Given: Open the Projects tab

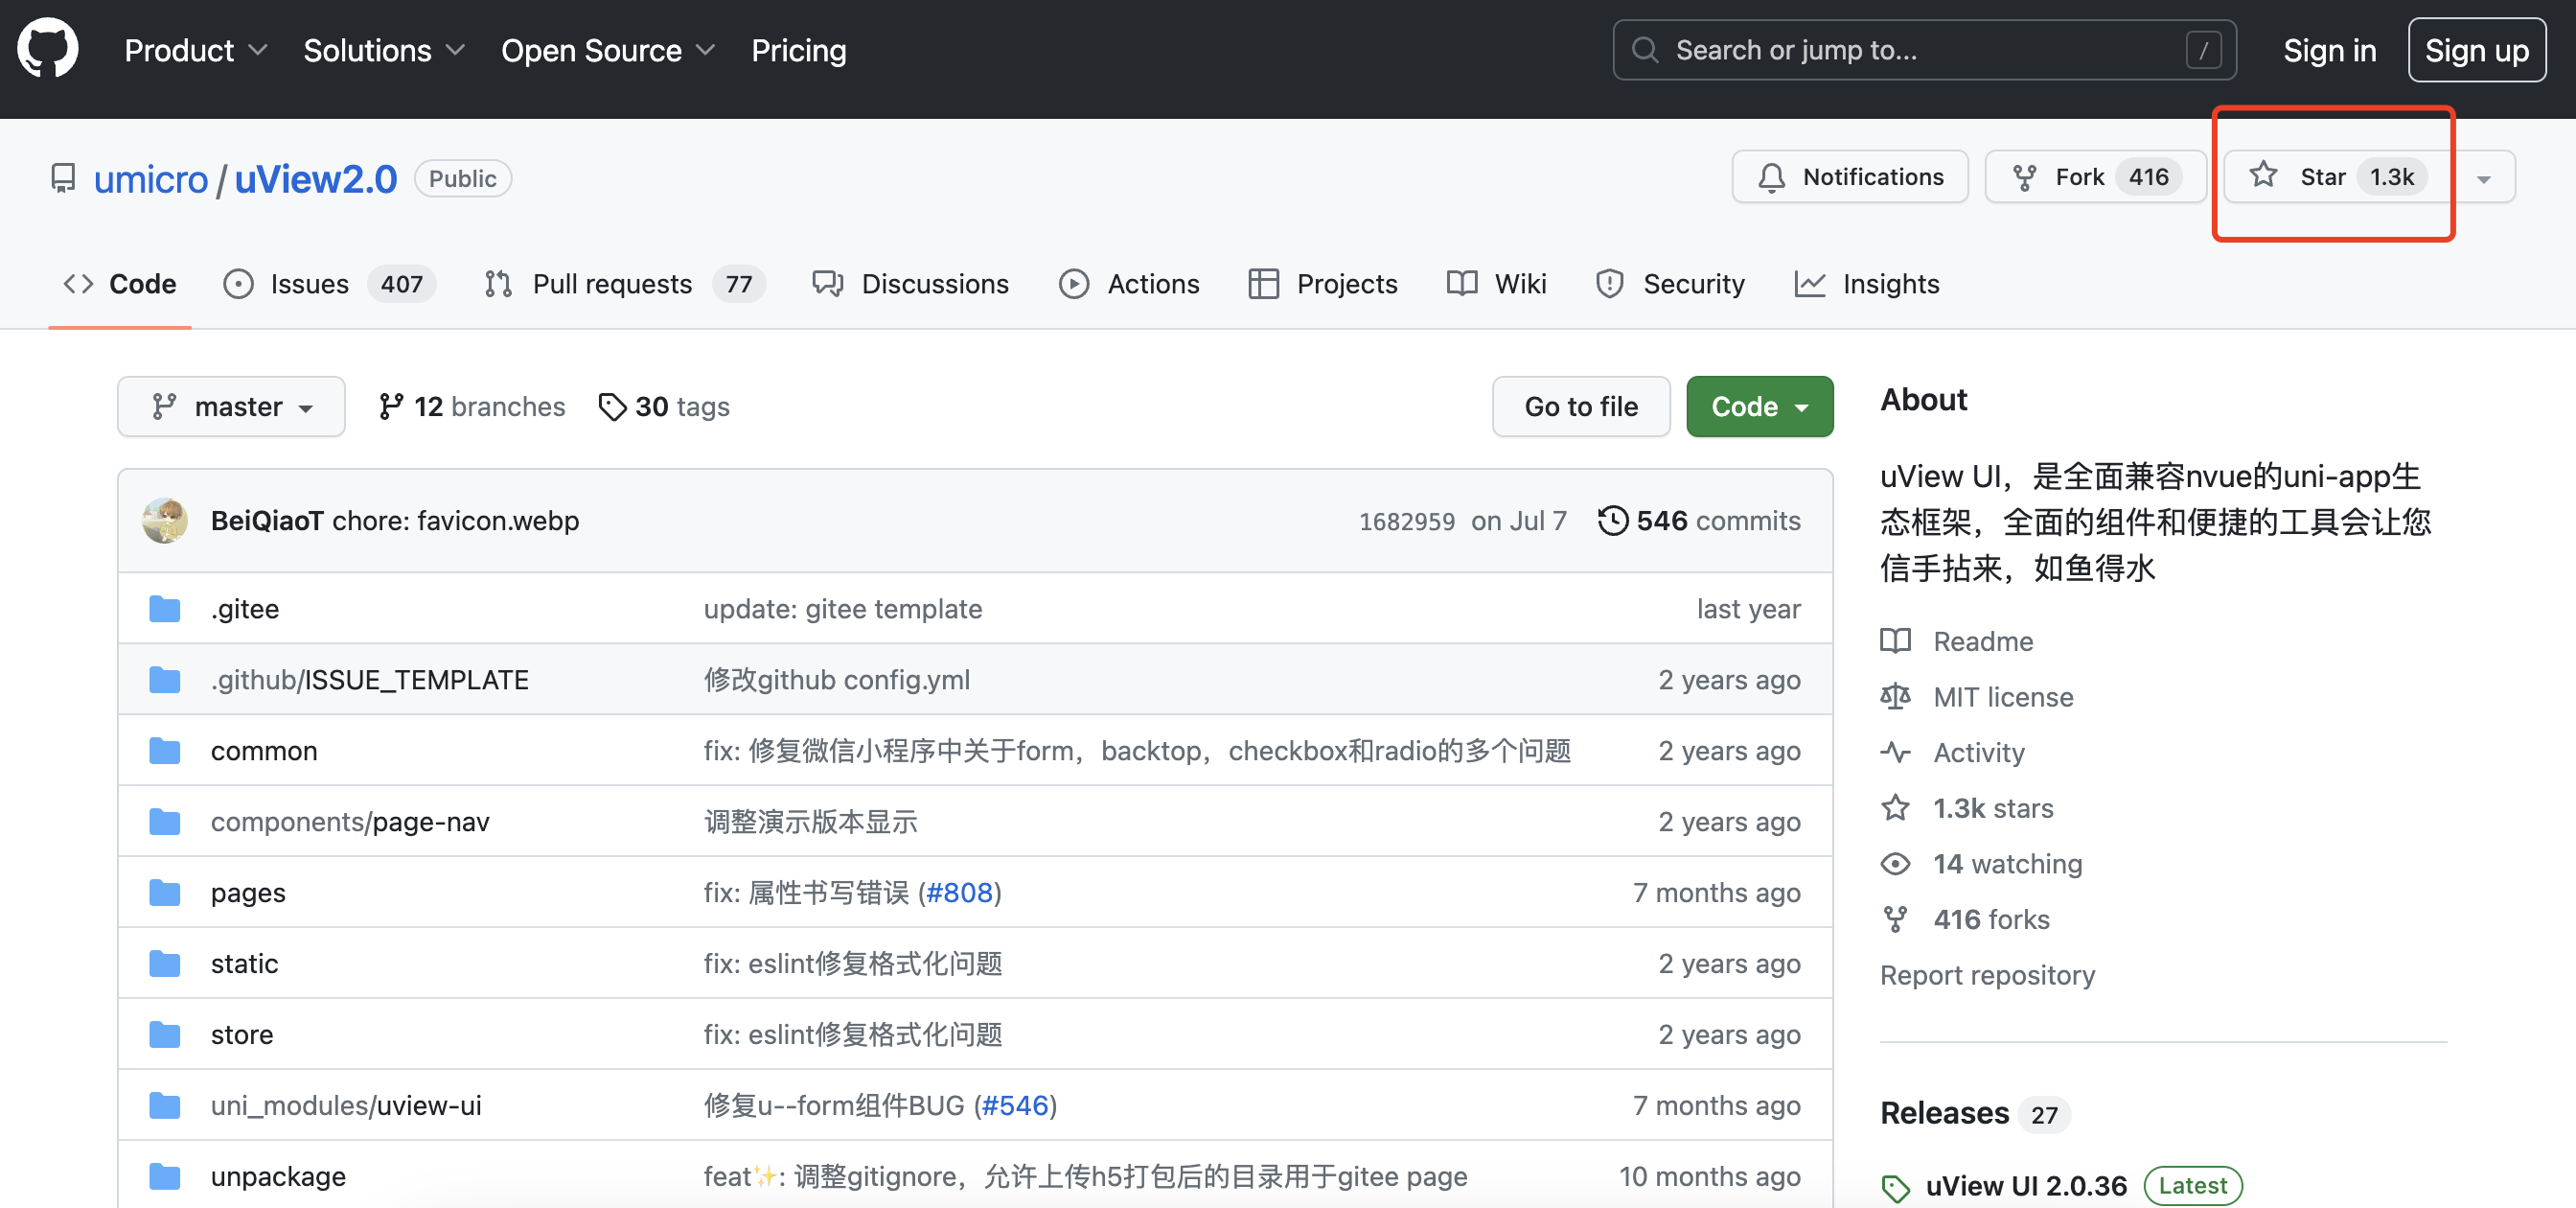Looking at the screenshot, I should coord(1322,284).
